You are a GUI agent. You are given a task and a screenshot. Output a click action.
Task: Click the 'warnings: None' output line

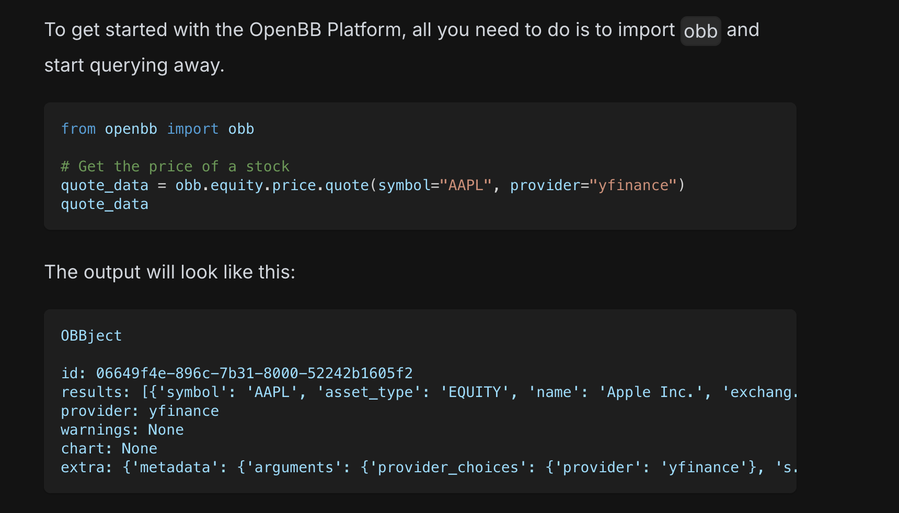[122, 430]
